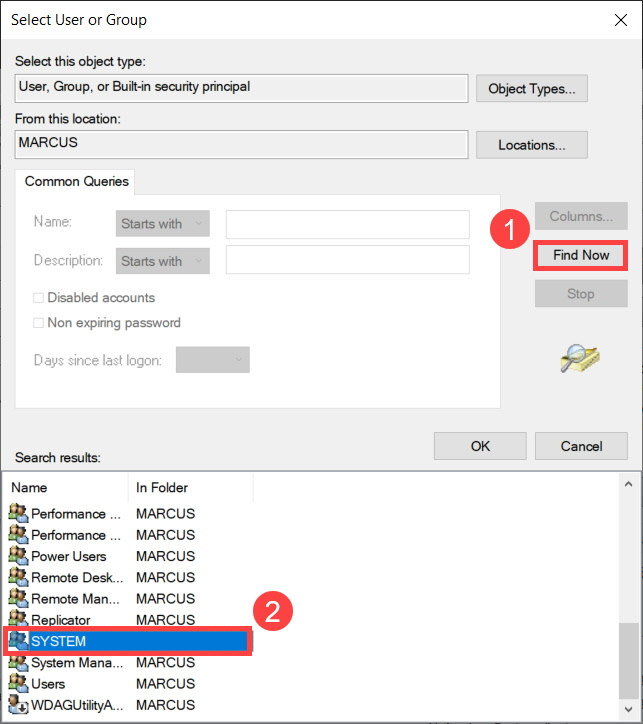Click the Remote Desk... group icon
Viewport: 643px width, 724px height.
point(19,577)
